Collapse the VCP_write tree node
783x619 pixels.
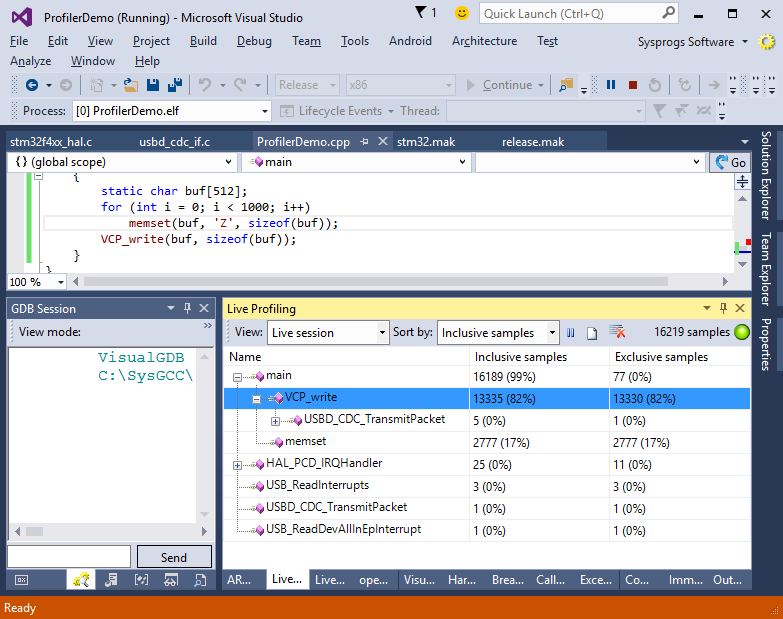pyautogui.click(x=256, y=398)
